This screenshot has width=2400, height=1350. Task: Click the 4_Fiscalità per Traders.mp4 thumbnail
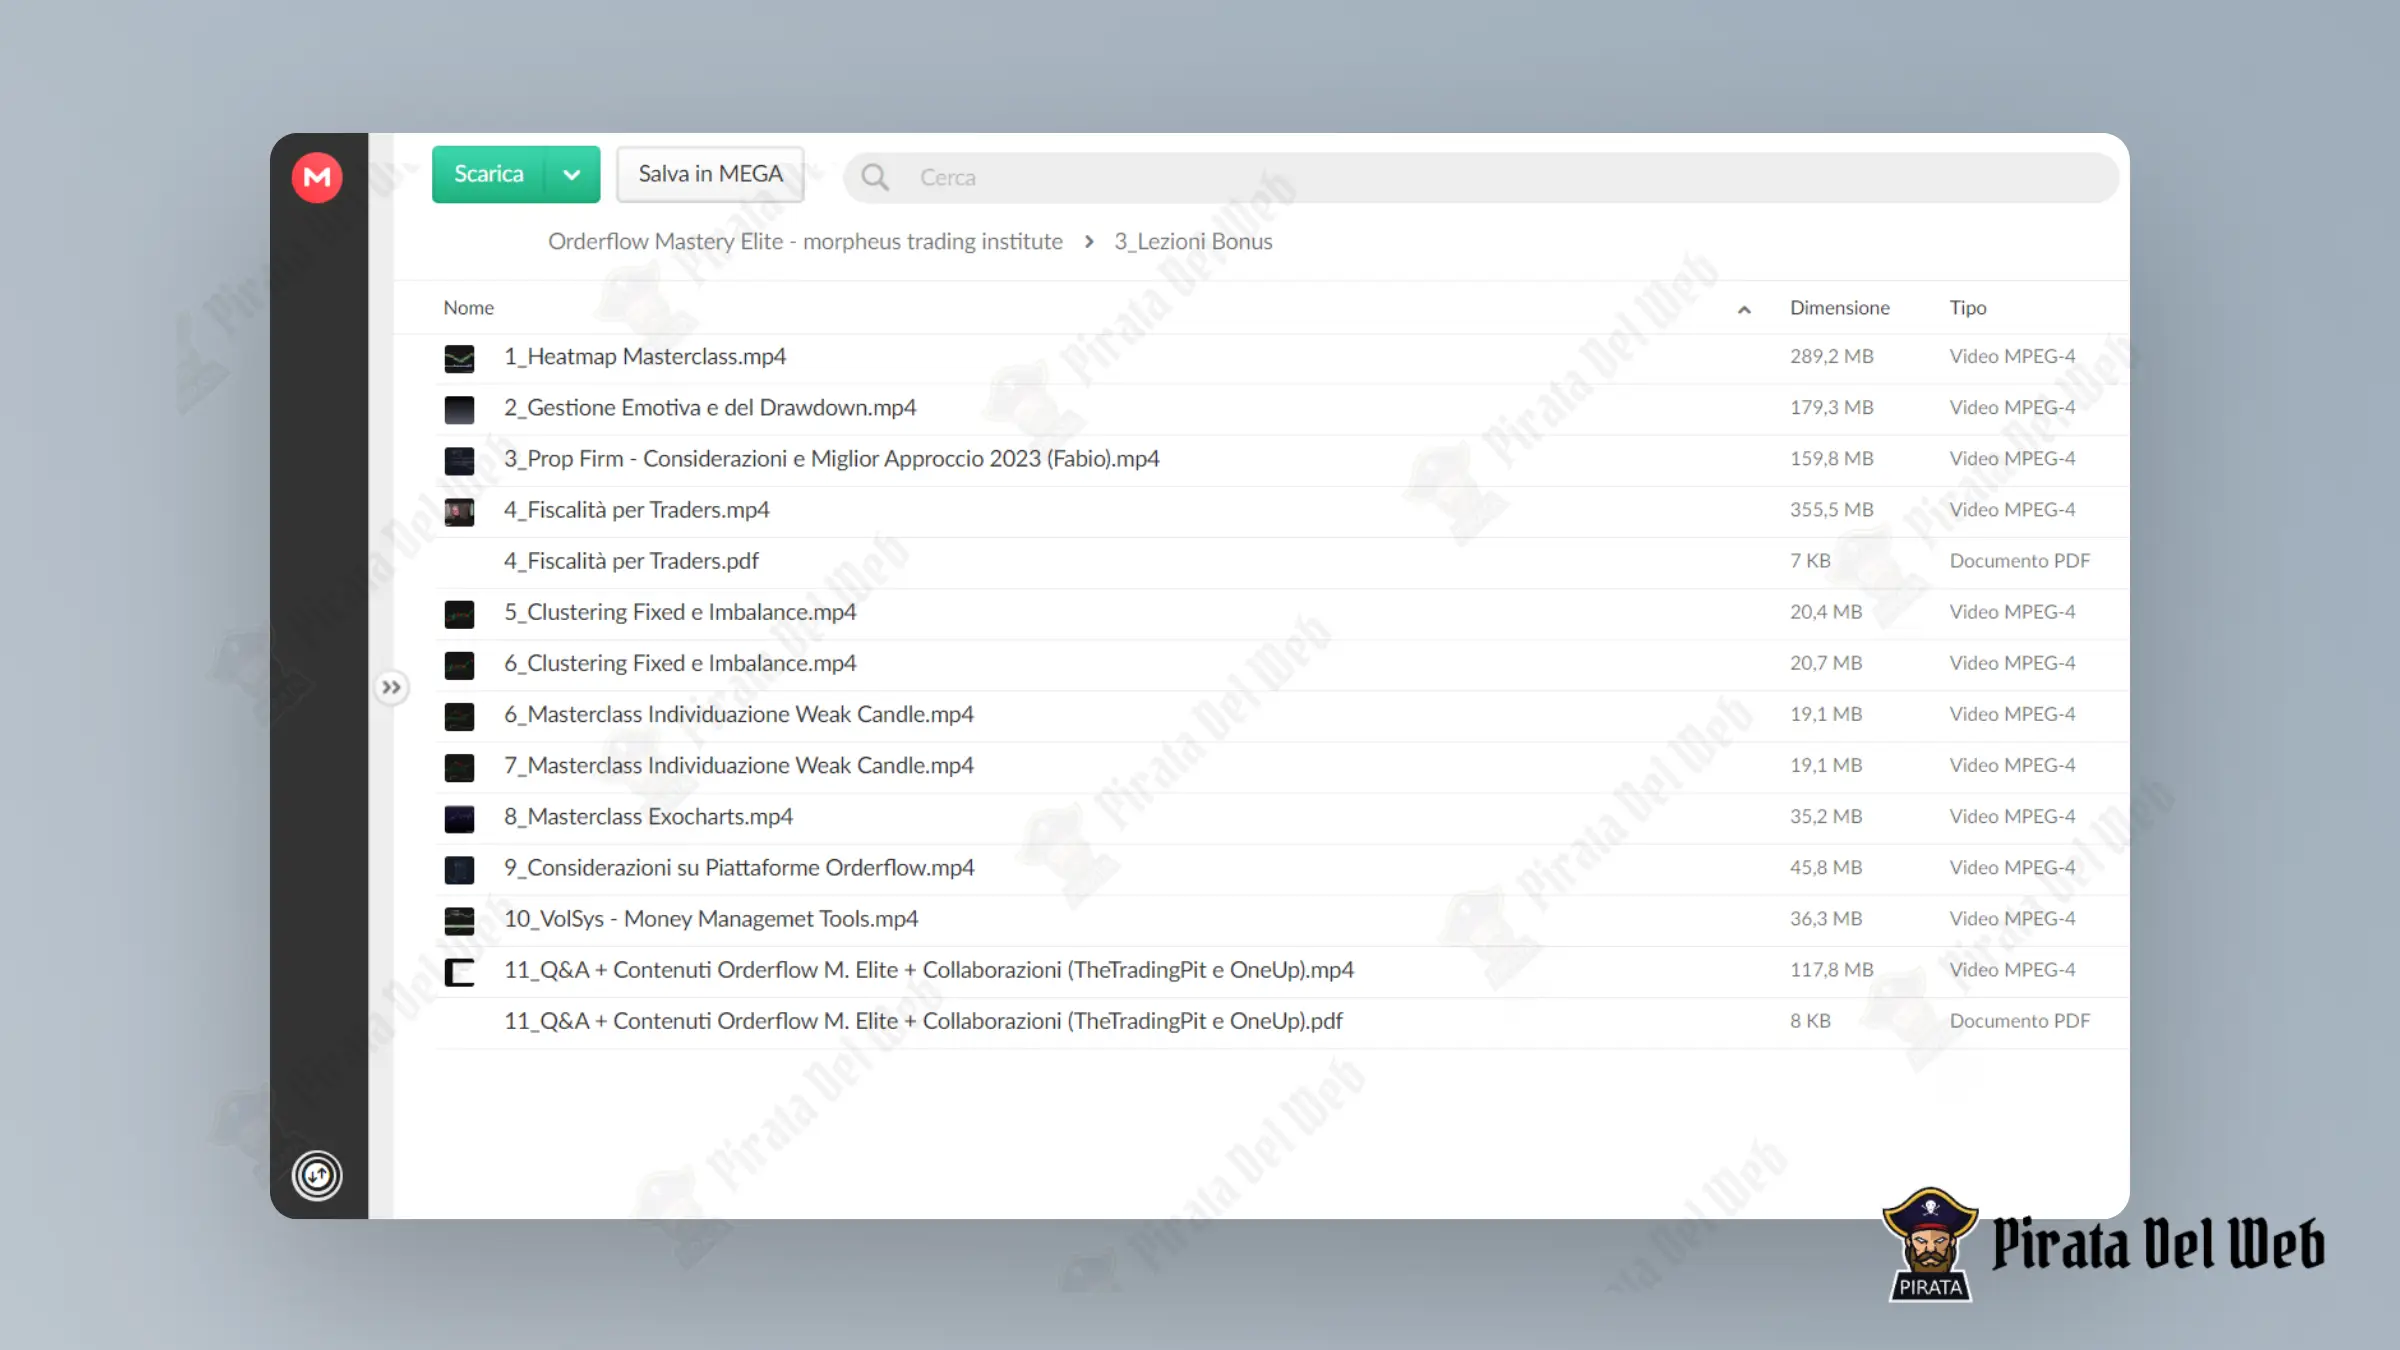click(x=459, y=511)
